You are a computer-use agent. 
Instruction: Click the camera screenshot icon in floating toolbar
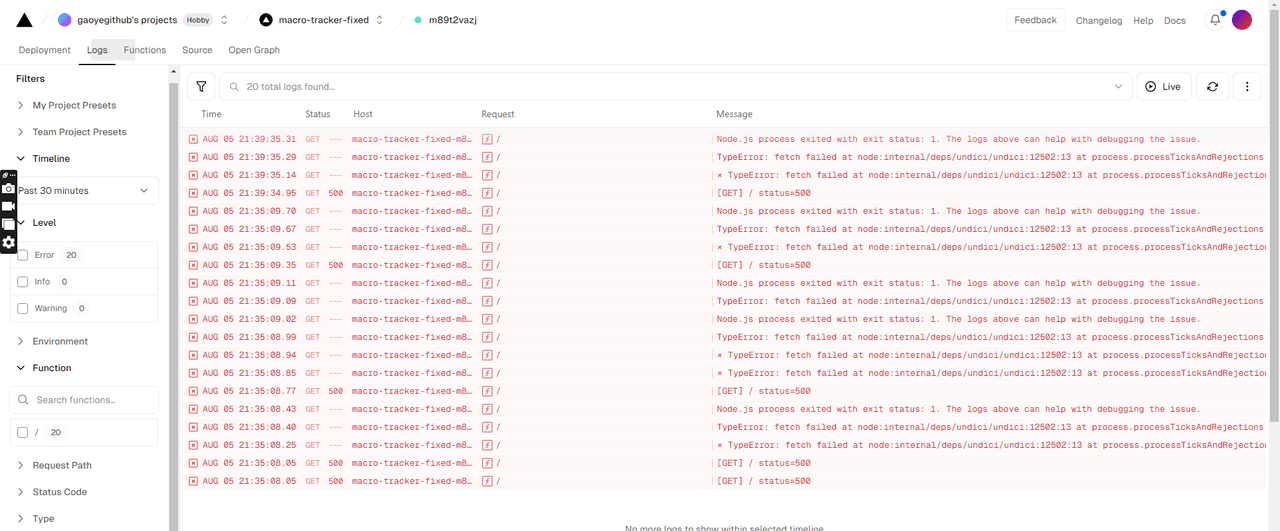tap(8, 188)
